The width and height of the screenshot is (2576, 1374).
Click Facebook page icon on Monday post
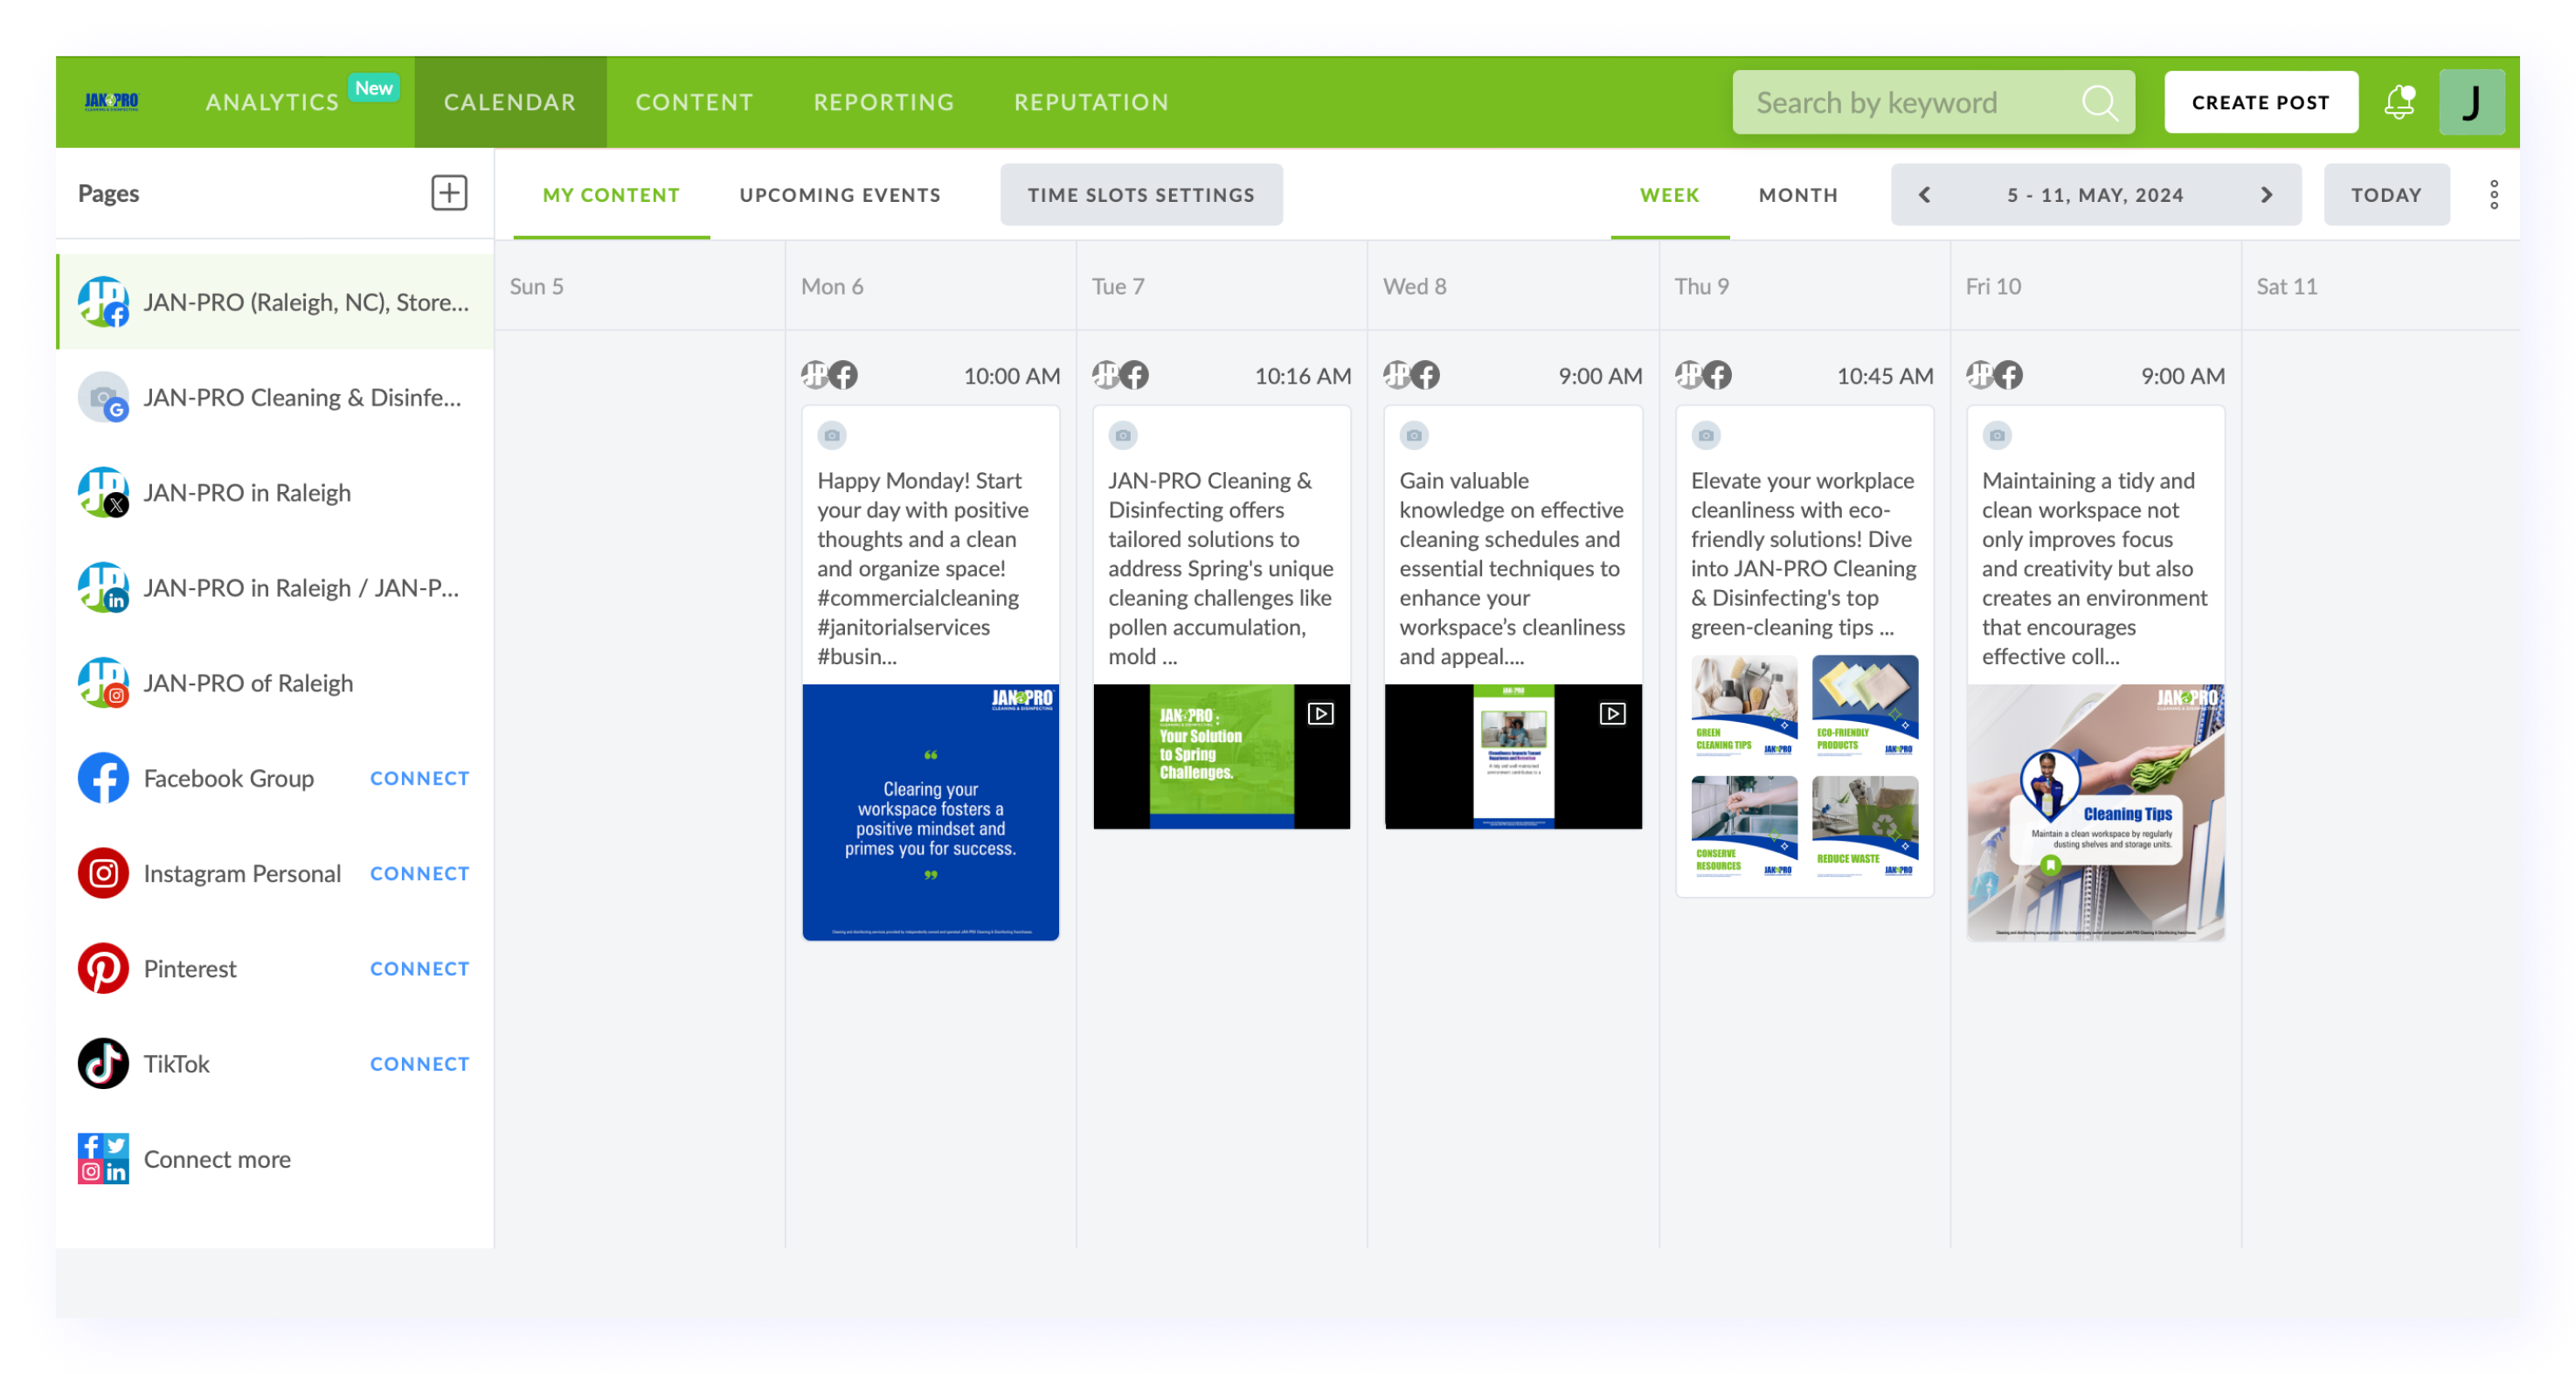point(843,375)
